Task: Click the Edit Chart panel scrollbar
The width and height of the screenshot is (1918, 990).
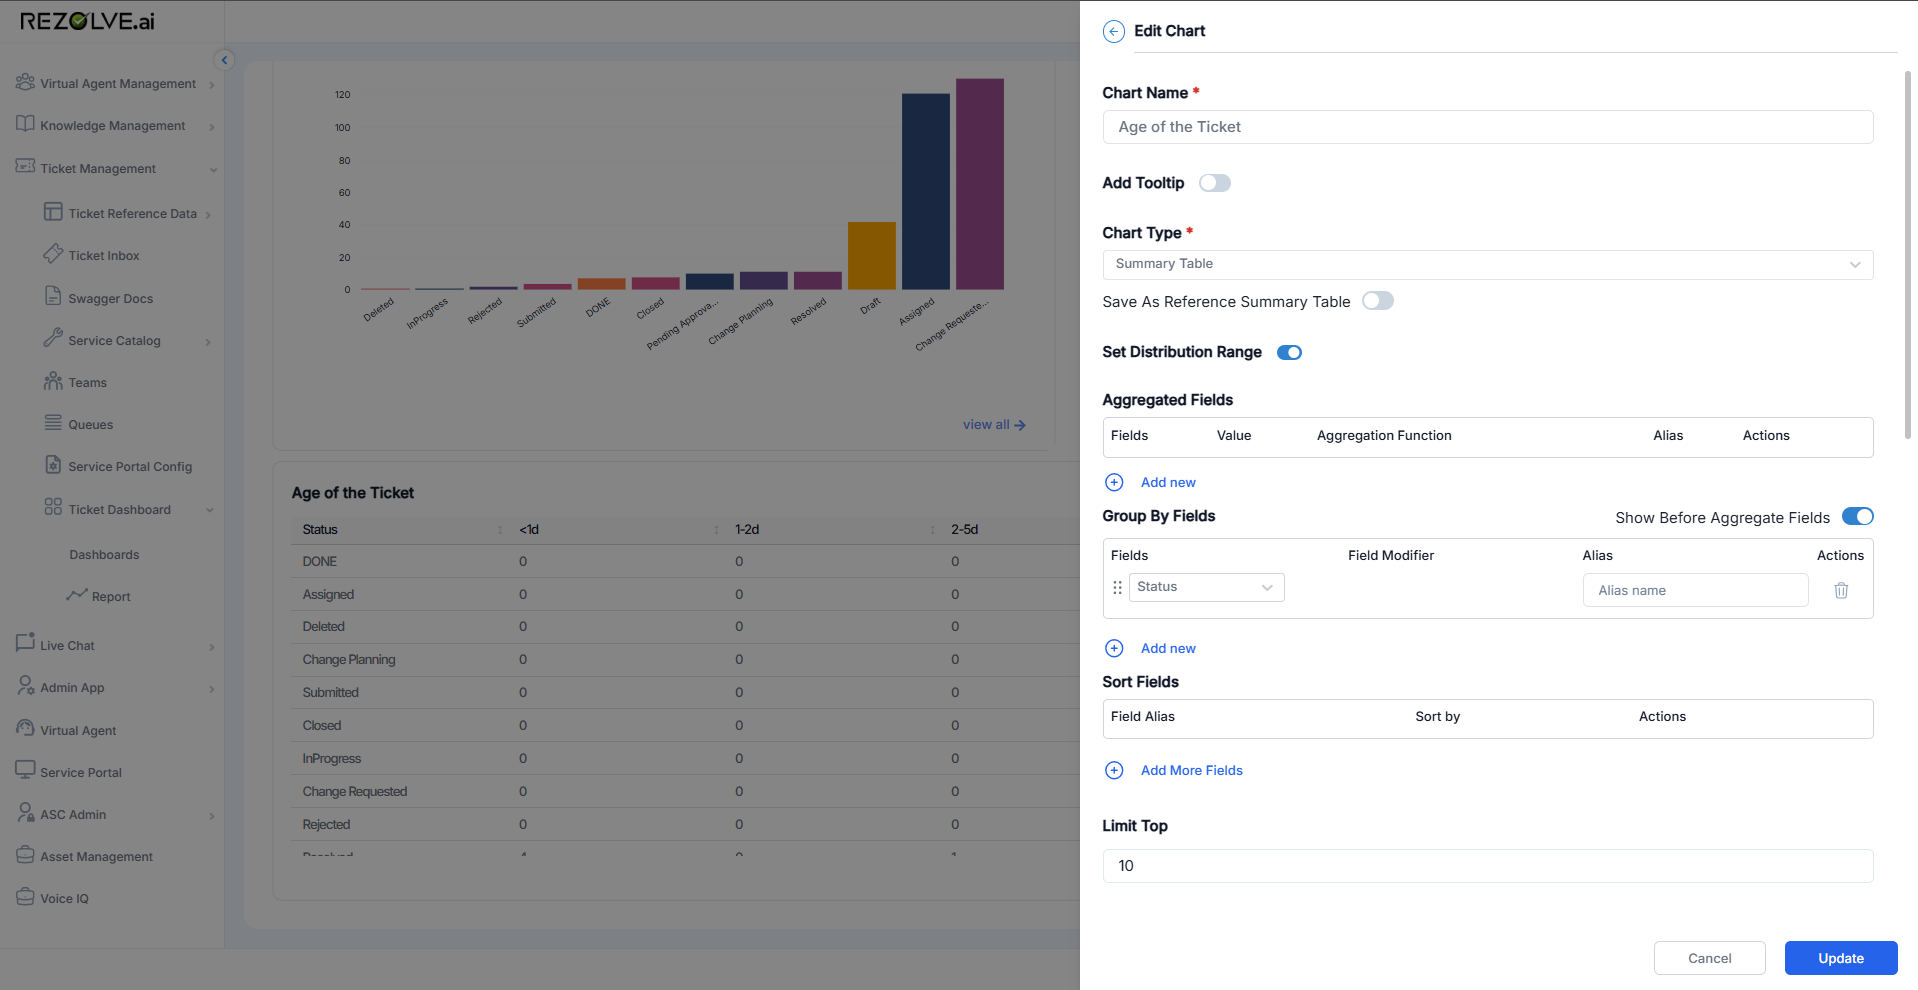Action: (x=1907, y=255)
